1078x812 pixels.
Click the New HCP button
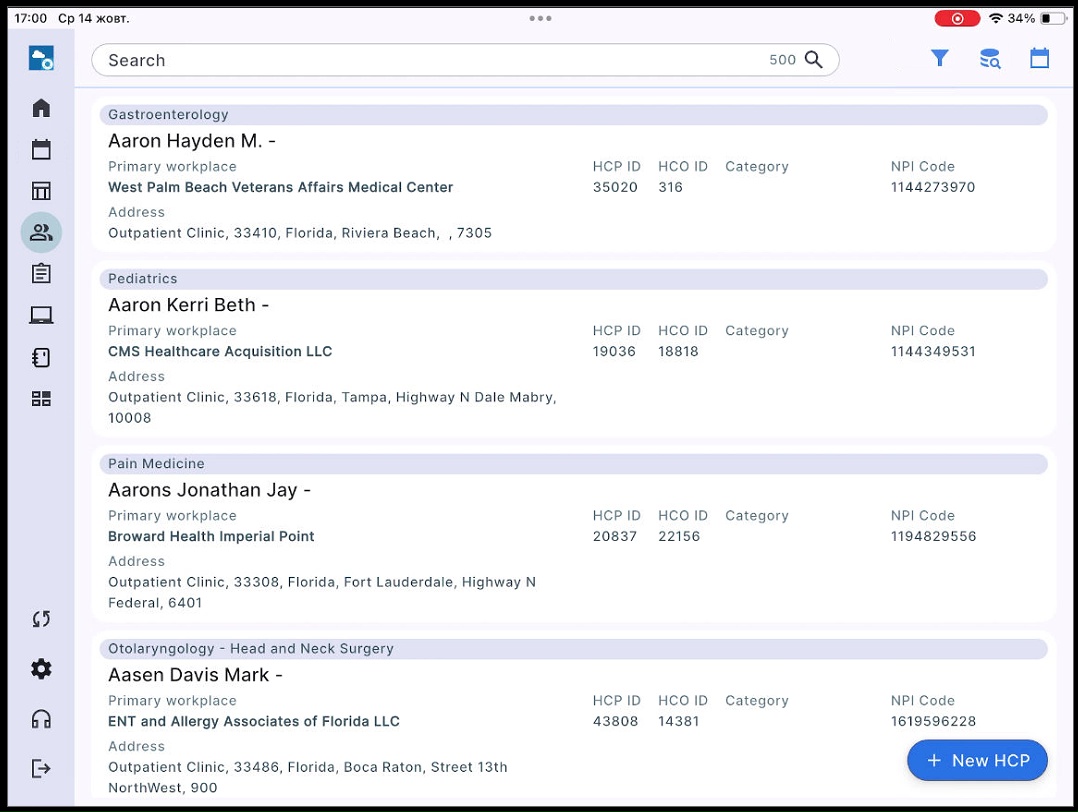[x=977, y=760]
